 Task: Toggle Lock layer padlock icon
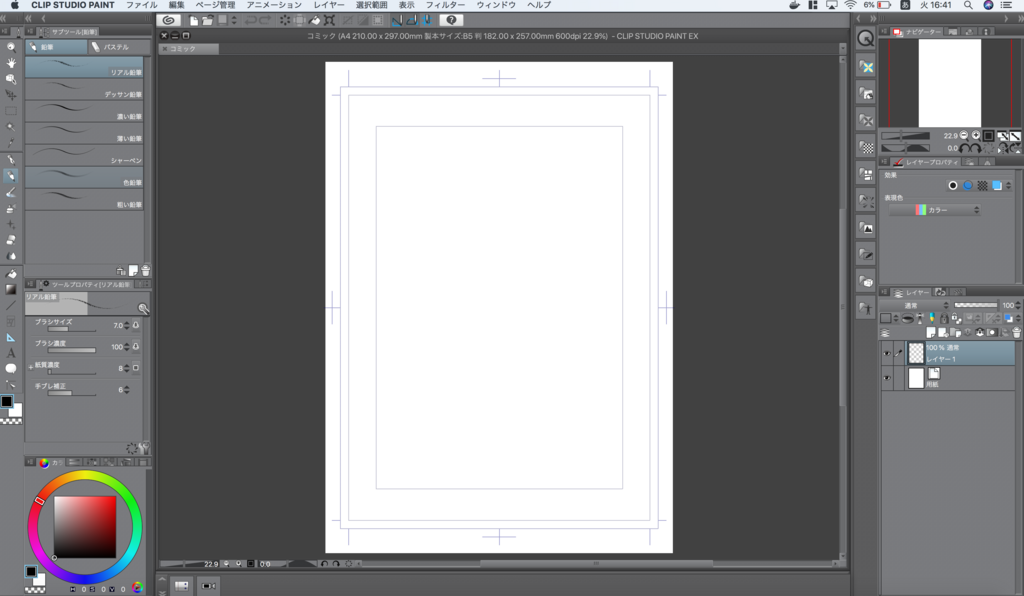(x=944, y=318)
